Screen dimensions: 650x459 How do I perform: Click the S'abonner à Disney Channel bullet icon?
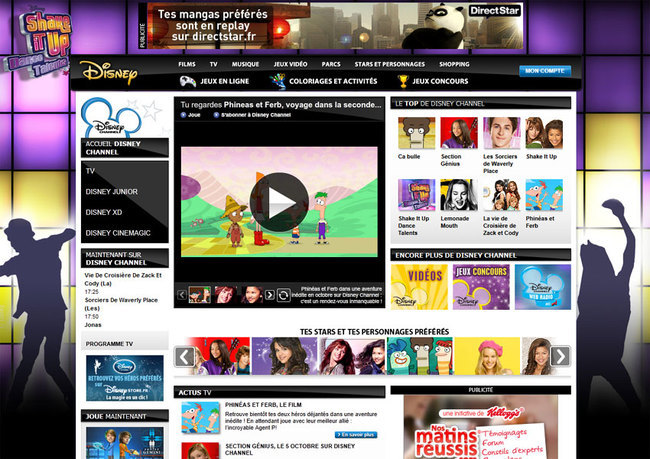tap(216, 115)
